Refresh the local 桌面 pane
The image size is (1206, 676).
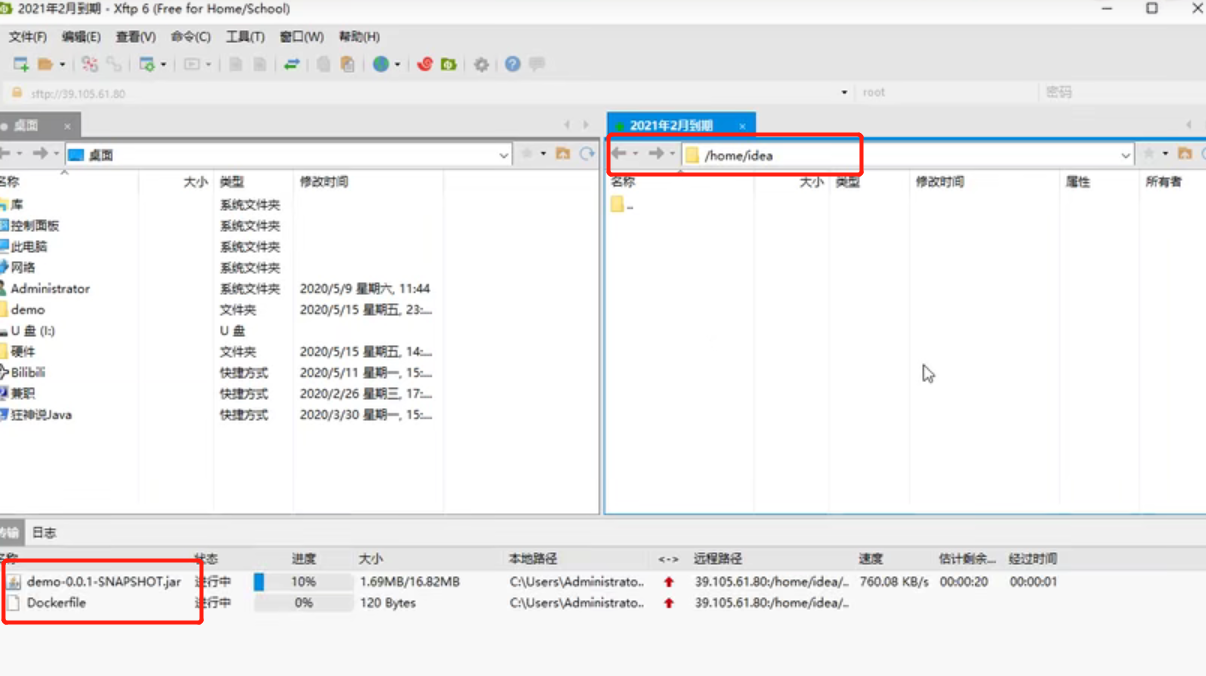587,154
